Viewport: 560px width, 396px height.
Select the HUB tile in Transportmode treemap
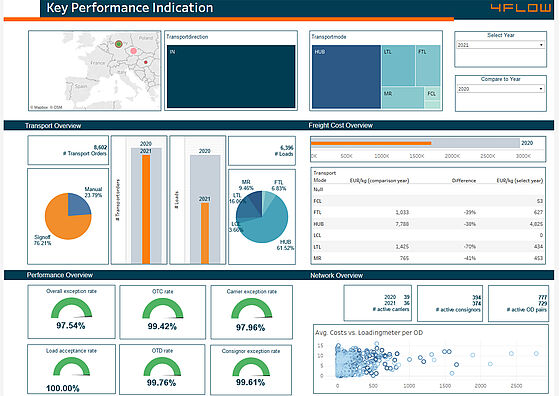pyautogui.click(x=346, y=77)
